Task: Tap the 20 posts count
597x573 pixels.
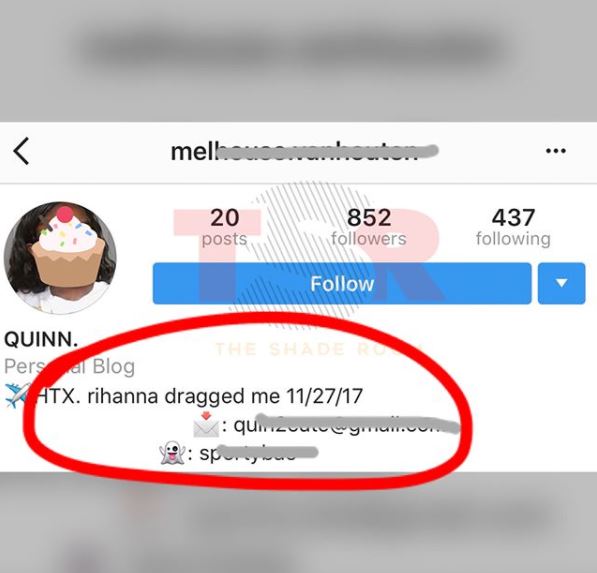Action: (x=225, y=227)
